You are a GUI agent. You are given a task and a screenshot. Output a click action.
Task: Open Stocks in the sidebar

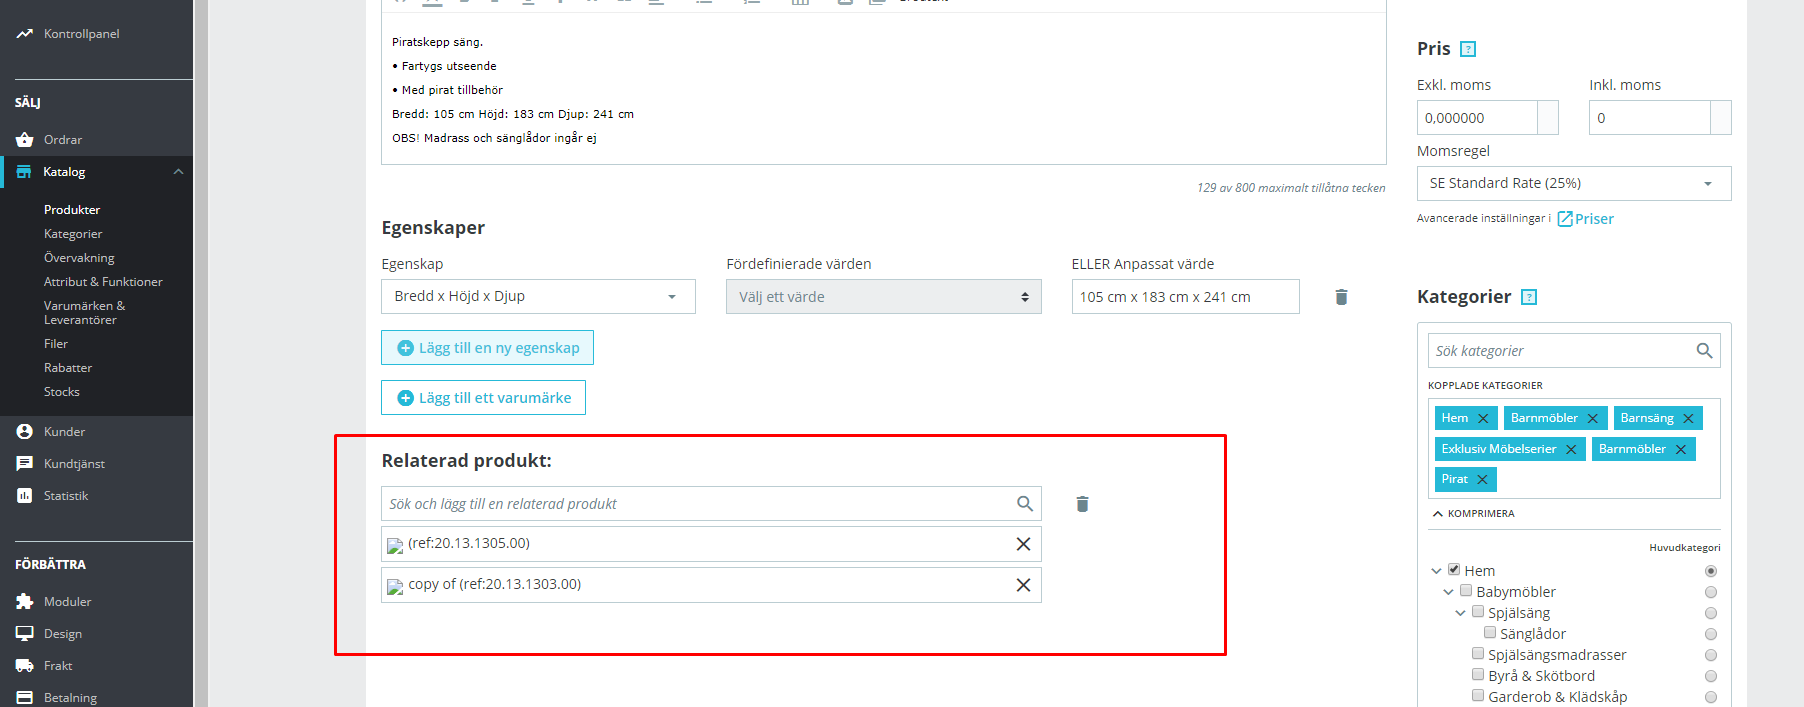[x=62, y=392]
